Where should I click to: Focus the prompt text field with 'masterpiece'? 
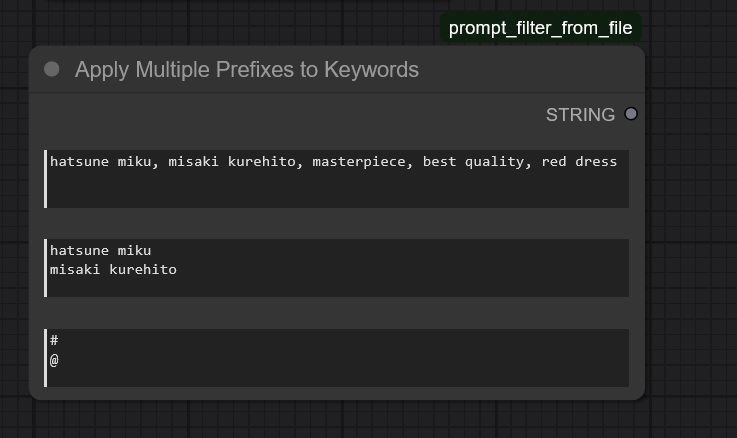(x=337, y=179)
